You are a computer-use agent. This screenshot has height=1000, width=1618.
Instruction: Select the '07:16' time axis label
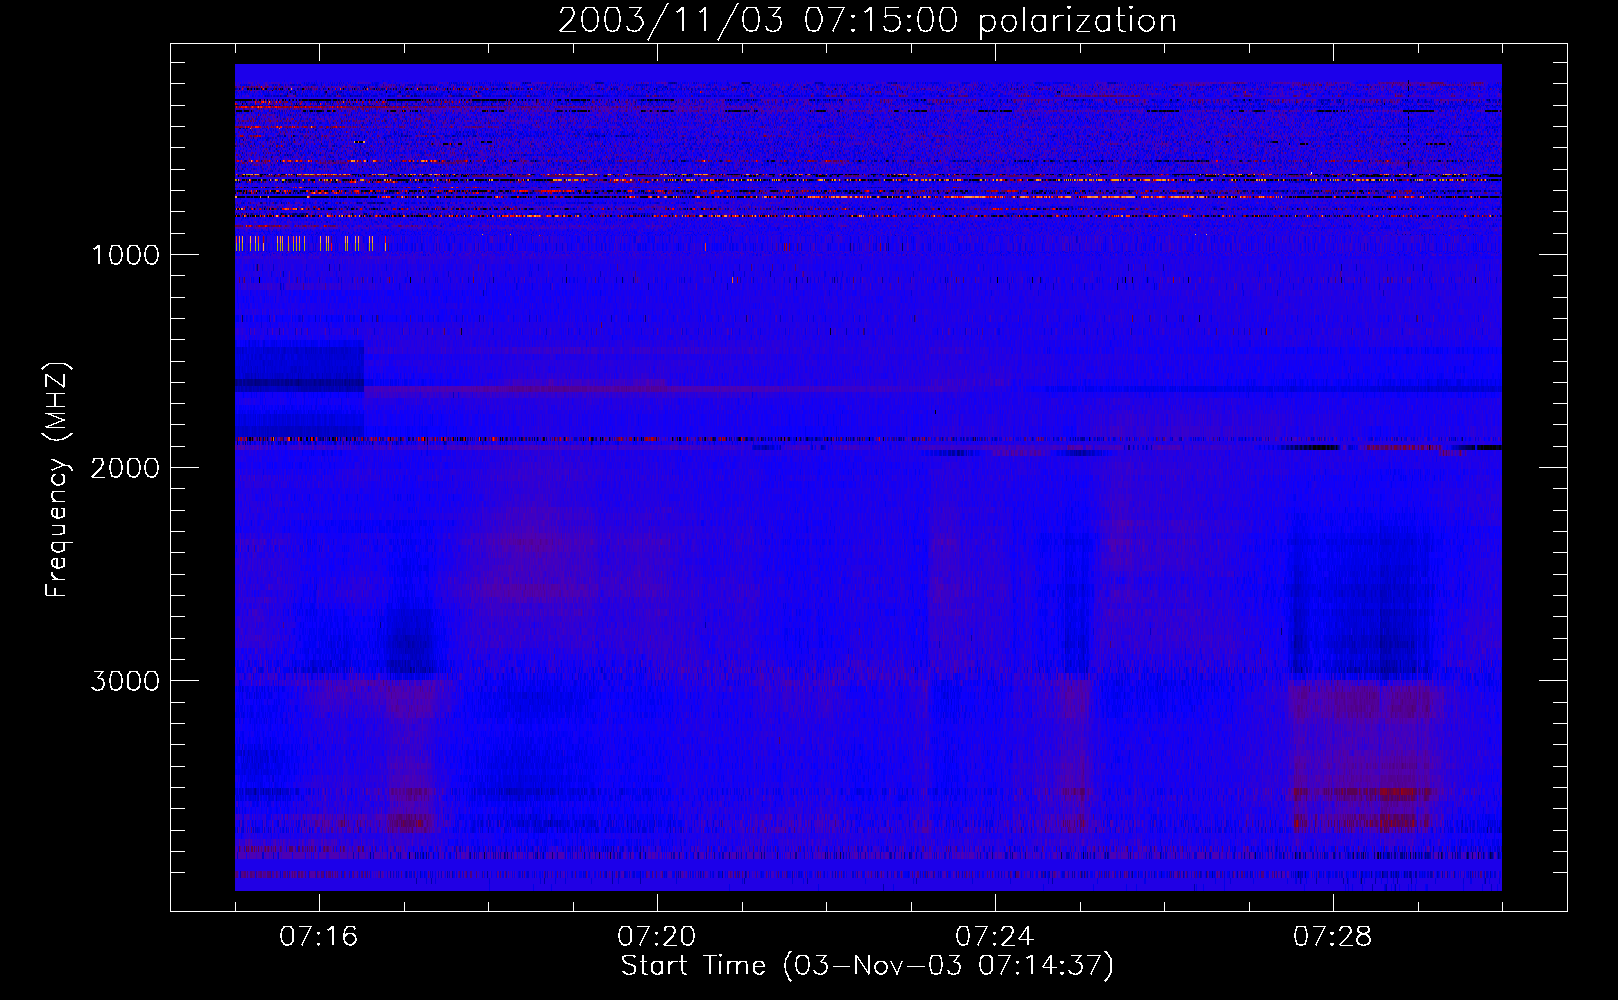pos(318,937)
